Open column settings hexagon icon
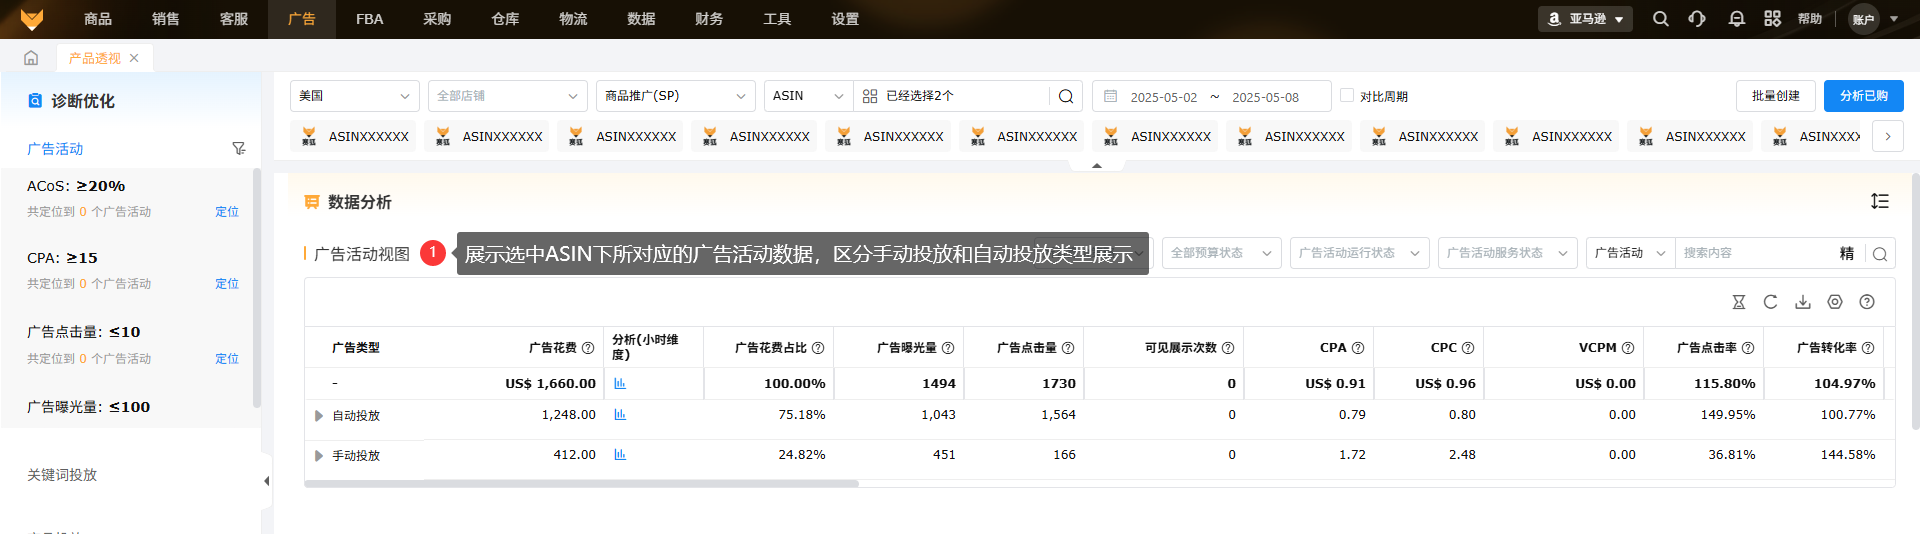Viewport: 1920px width, 534px height. point(1834,302)
